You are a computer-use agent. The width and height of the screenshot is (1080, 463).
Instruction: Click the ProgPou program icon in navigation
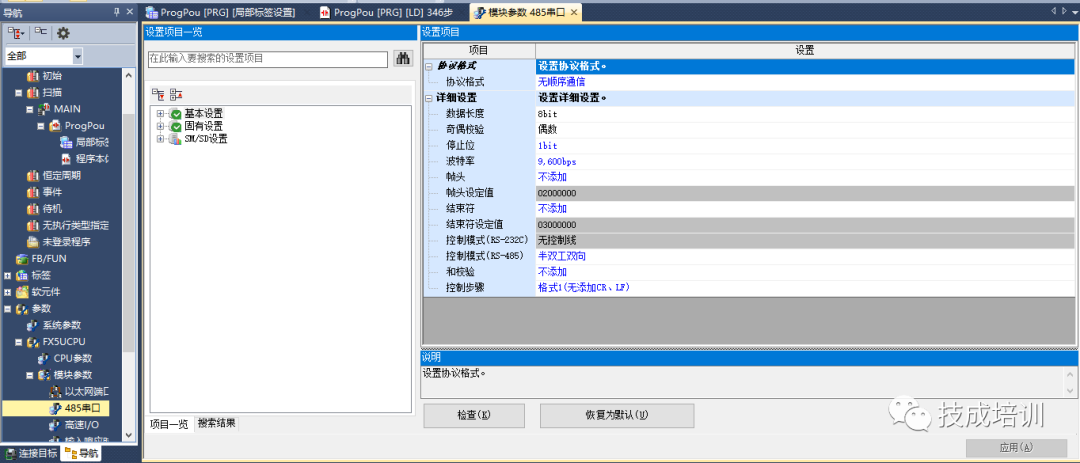pos(54,126)
